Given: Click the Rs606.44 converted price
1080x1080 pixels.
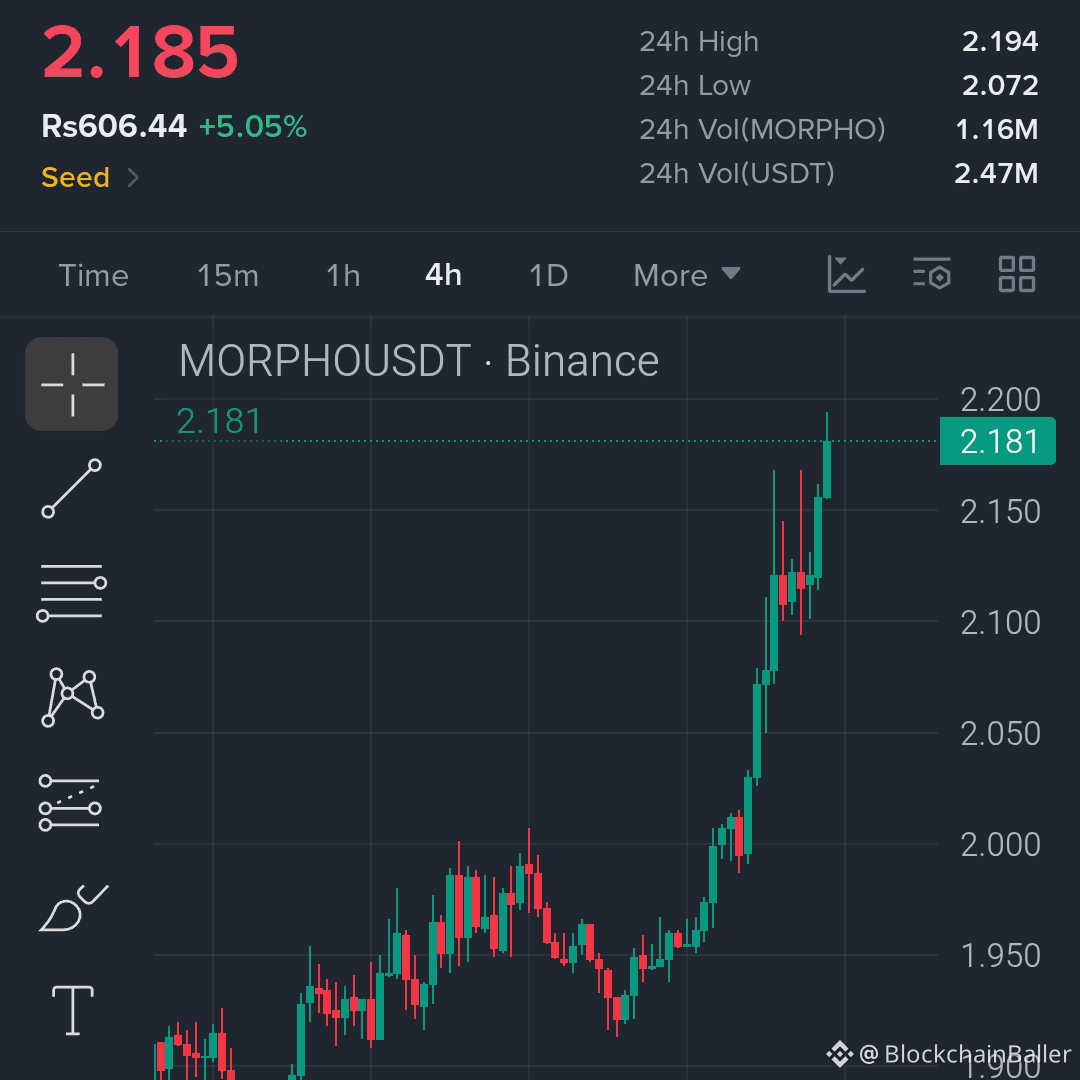Looking at the screenshot, I should (x=114, y=126).
